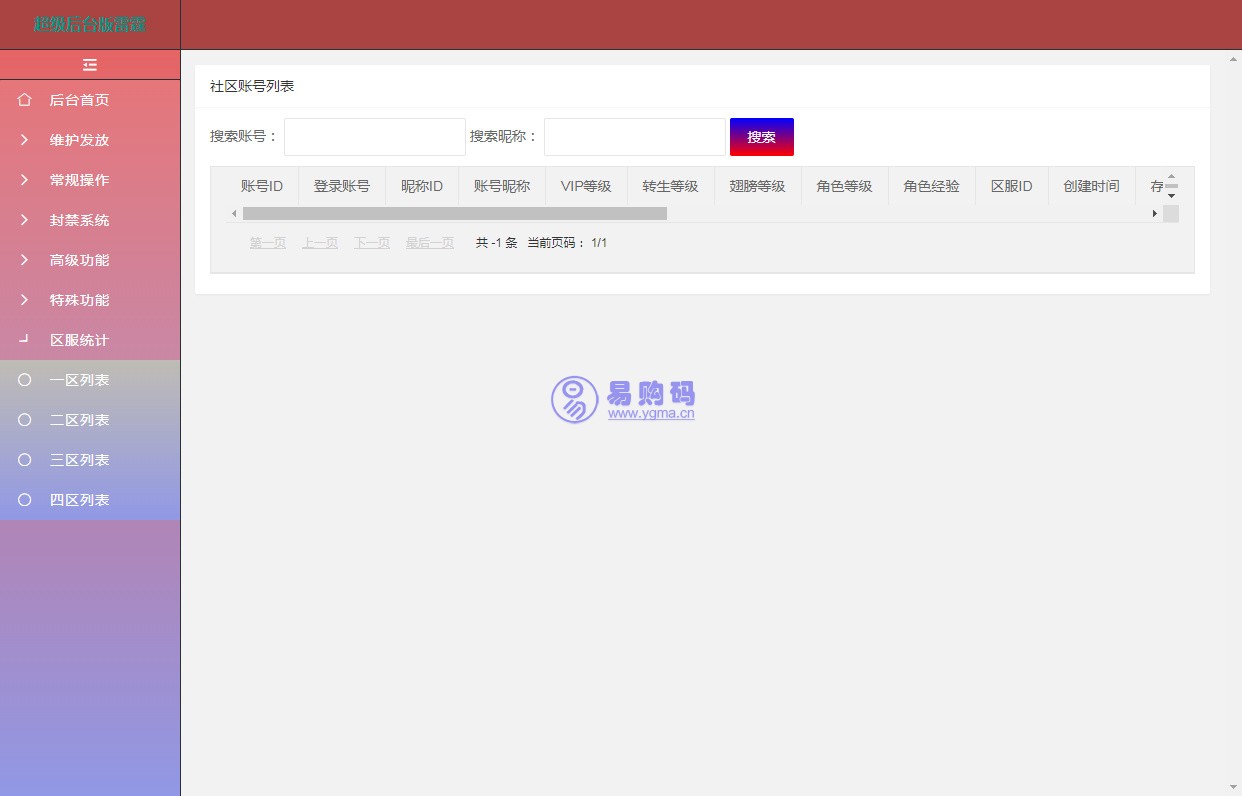Click the table scrollbar right arrow

pyautogui.click(x=1154, y=213)
